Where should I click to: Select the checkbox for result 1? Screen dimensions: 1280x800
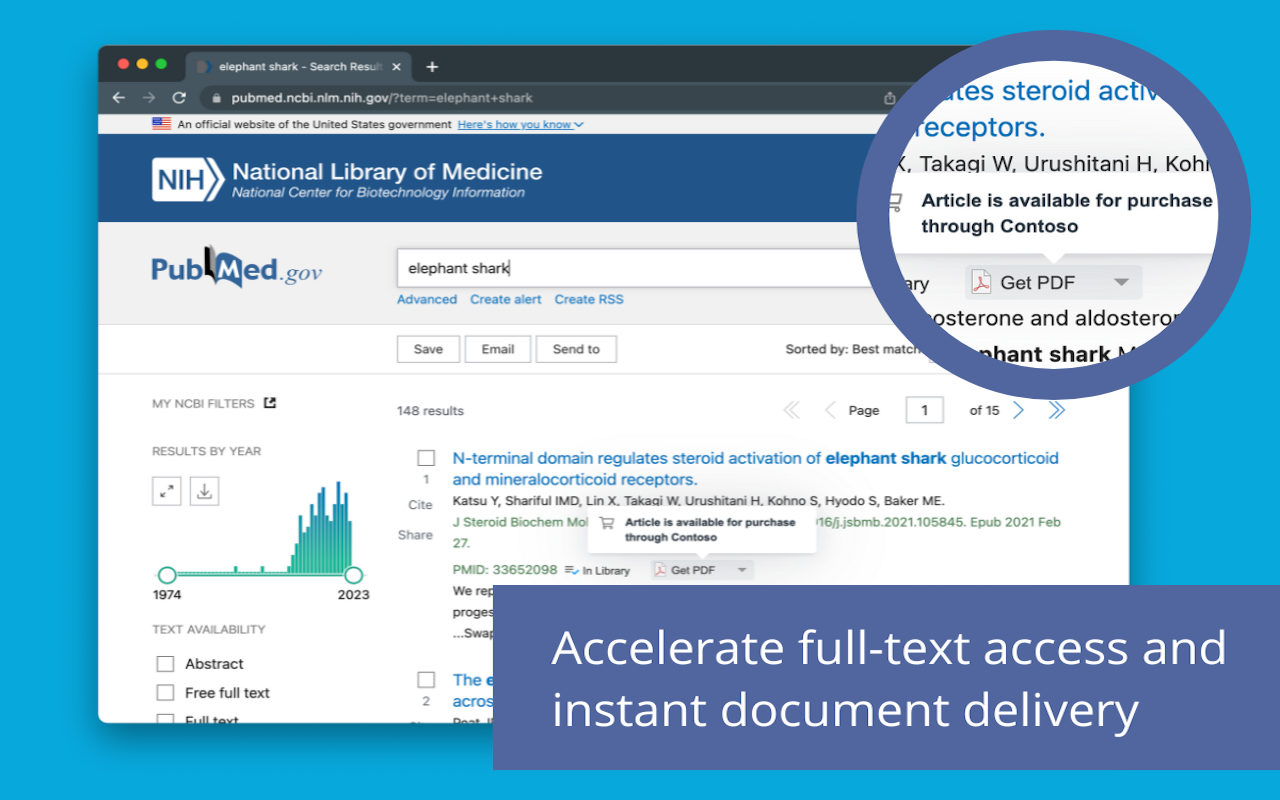click(x=426, y=458)
